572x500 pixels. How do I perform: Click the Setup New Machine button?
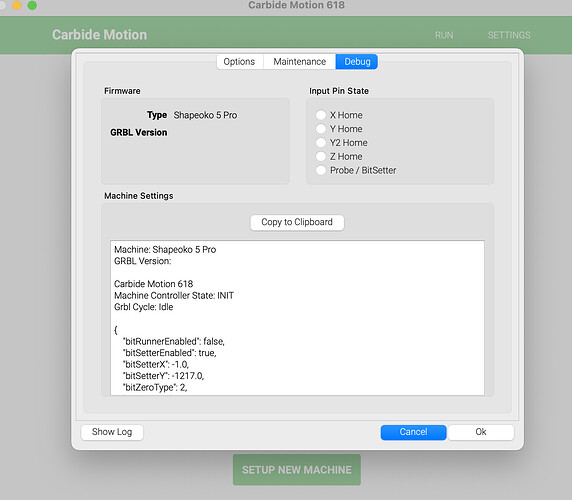point(297,470)
